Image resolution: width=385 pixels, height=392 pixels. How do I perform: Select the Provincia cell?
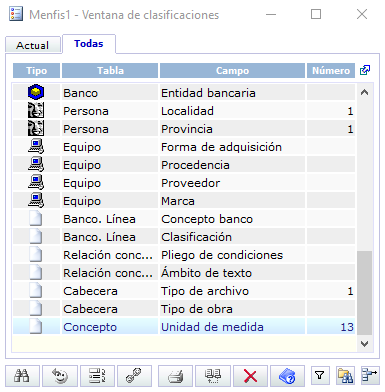(x=232, y=129)
